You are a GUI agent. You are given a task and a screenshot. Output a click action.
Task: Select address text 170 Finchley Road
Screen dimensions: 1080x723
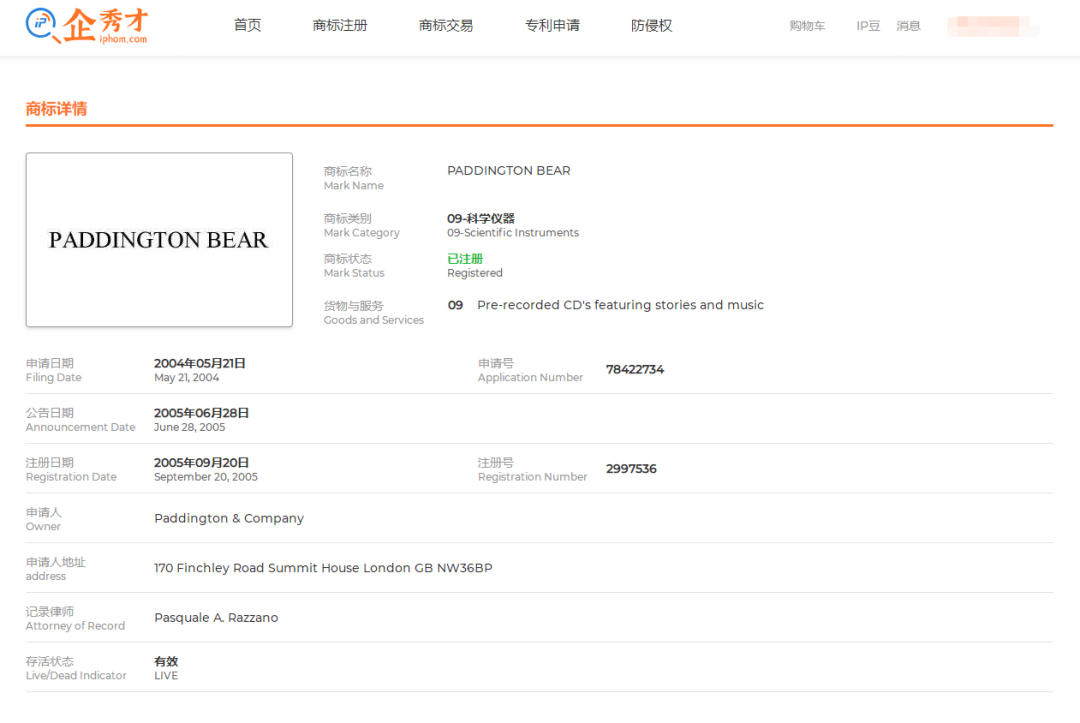click(x=323, y=568)
